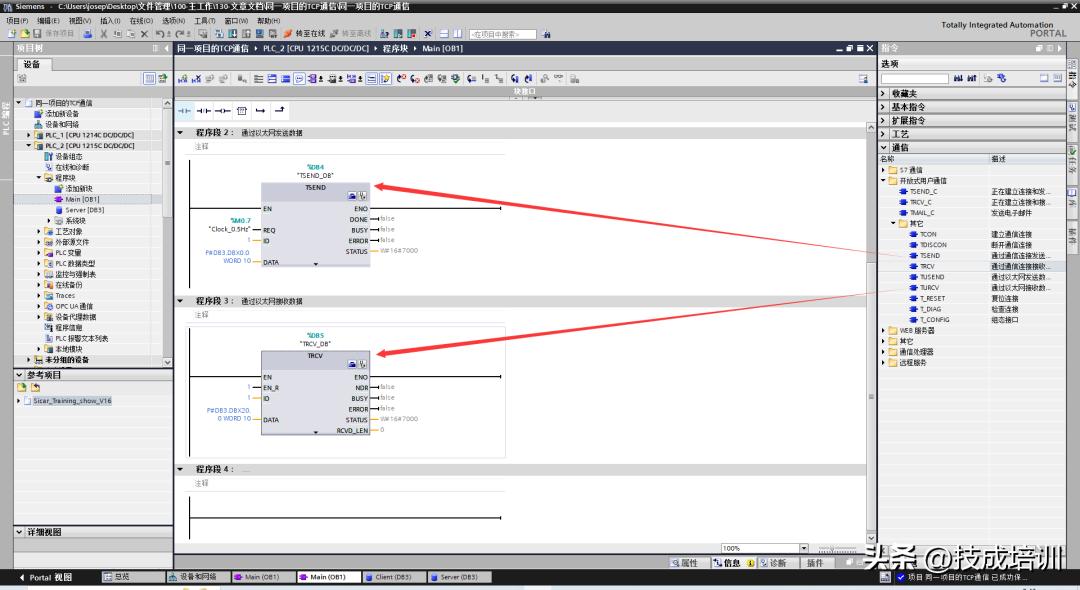Open the 在线(O) menu
The width and height of the screenshot is (1080, 590).
[x=141, y=21]
